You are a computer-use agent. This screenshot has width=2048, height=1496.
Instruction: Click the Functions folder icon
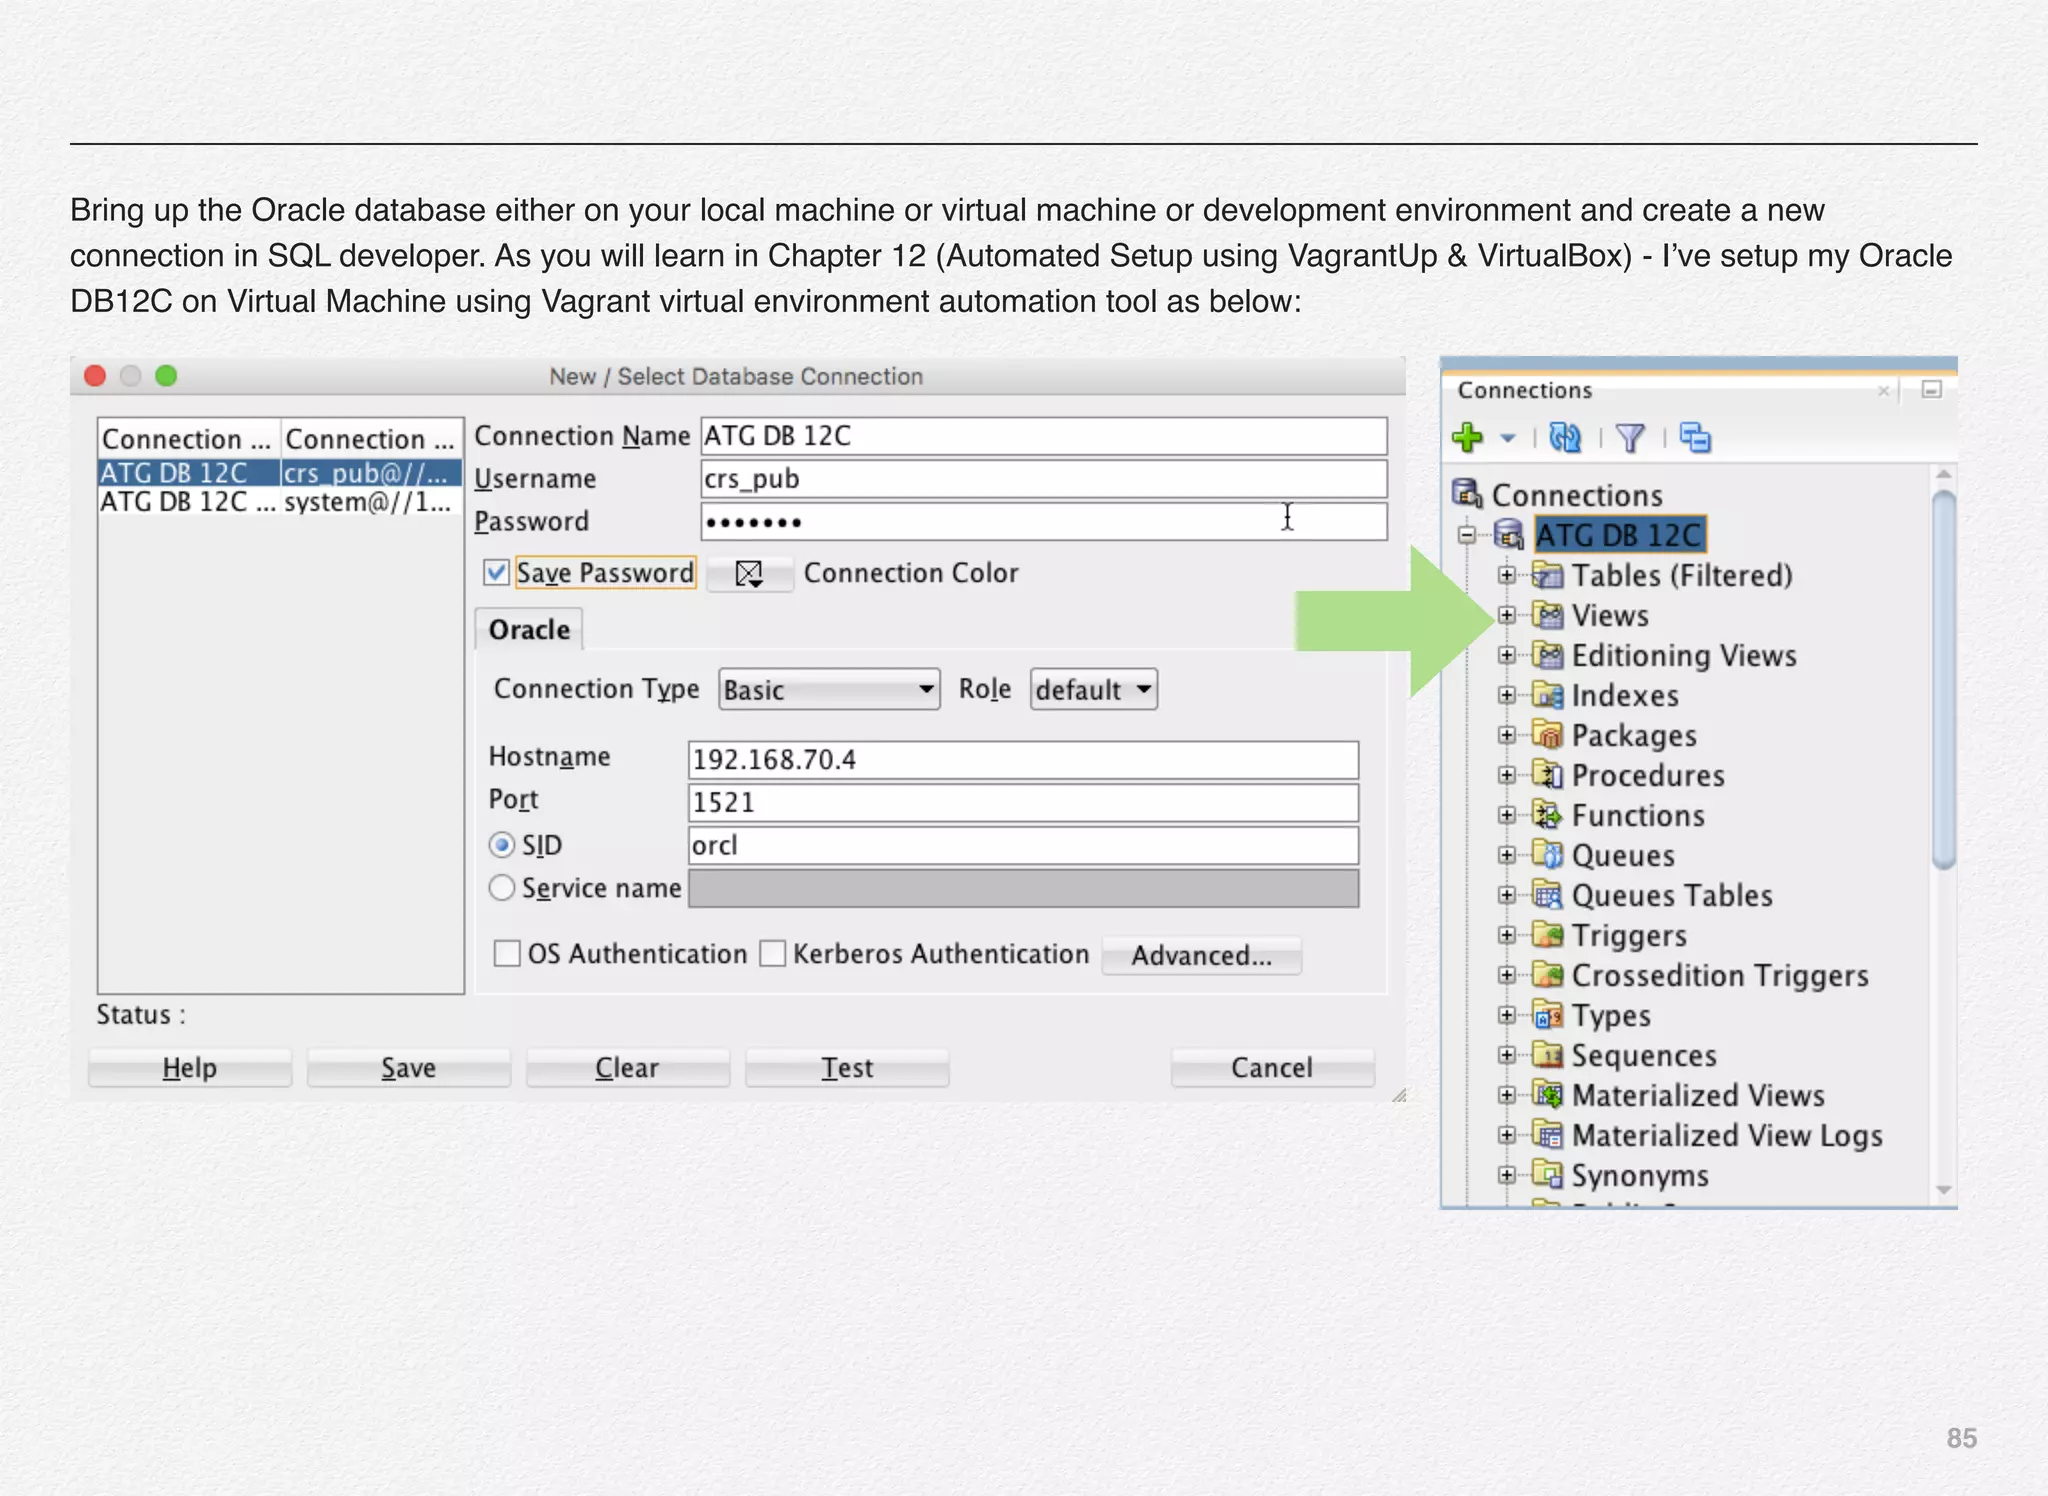(1547, 815)
